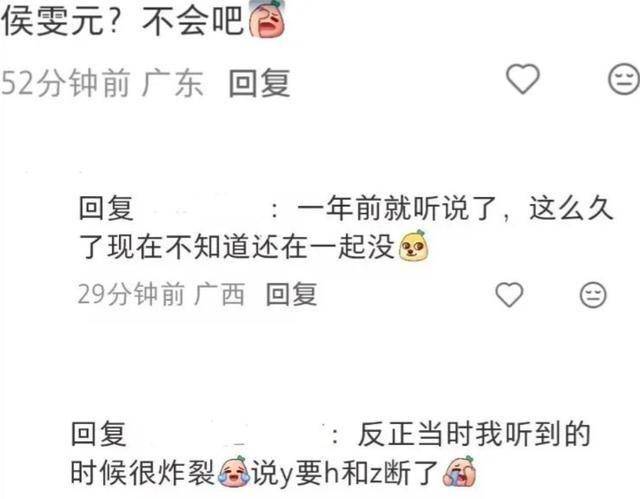Viewport: 640px width, 499px height.
Task: Click the laughing-crying emoji after 很炸裂
Action: coord(233,472)
